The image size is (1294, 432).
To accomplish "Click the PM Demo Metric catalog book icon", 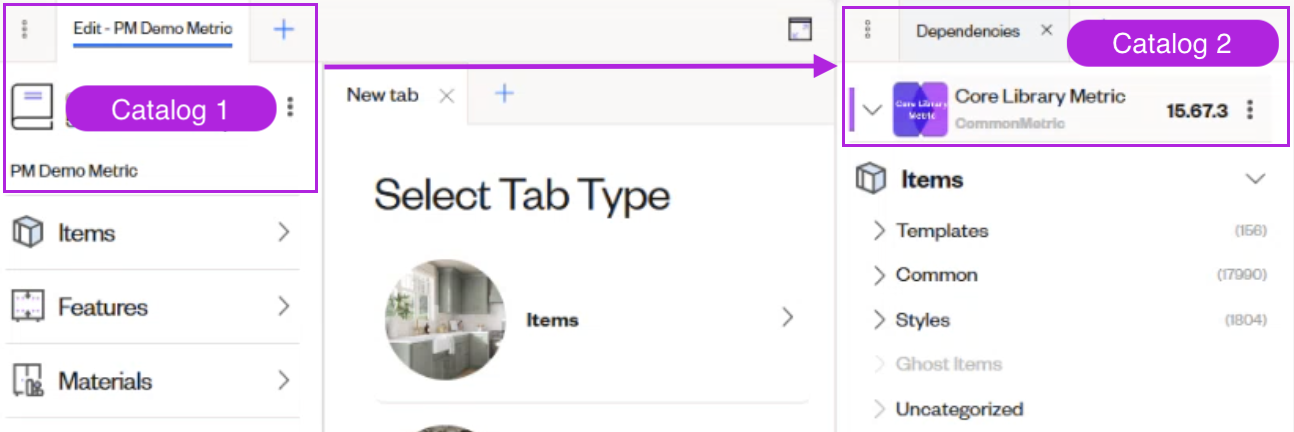I will (x=32, y=107).
